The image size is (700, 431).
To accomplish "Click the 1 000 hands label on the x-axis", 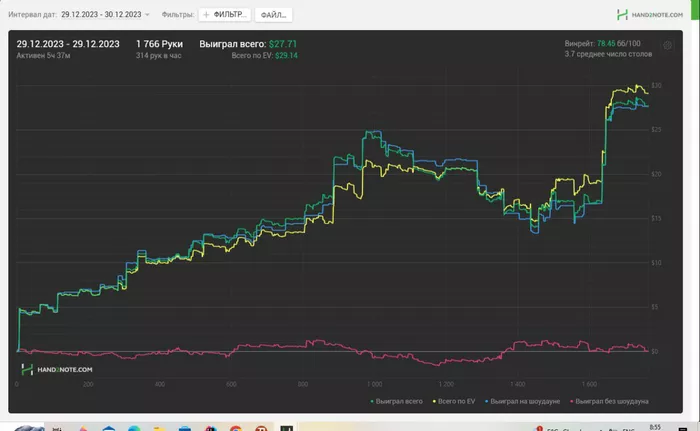I will (x=375, y=384).
